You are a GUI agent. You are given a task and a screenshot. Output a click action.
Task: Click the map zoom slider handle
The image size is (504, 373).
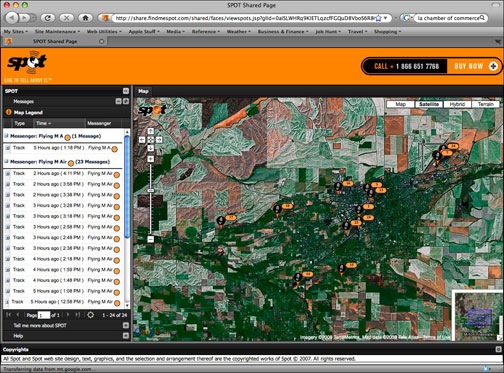click(x=151, y=190)
